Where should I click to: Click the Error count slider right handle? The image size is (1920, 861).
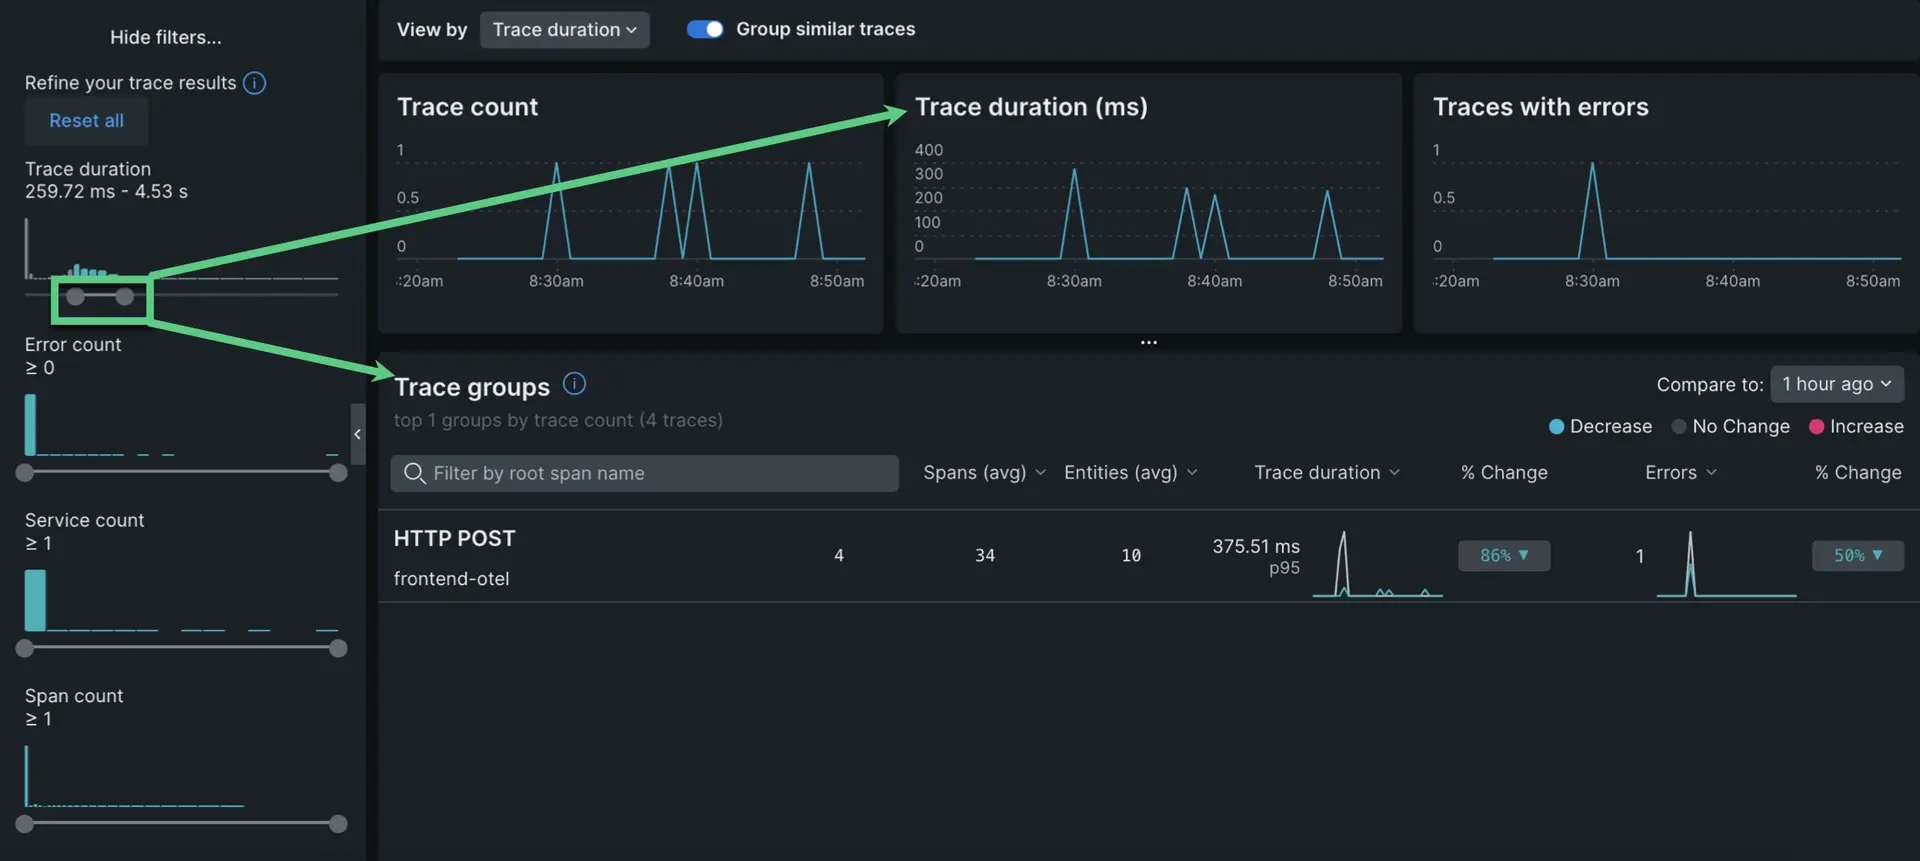338,473
